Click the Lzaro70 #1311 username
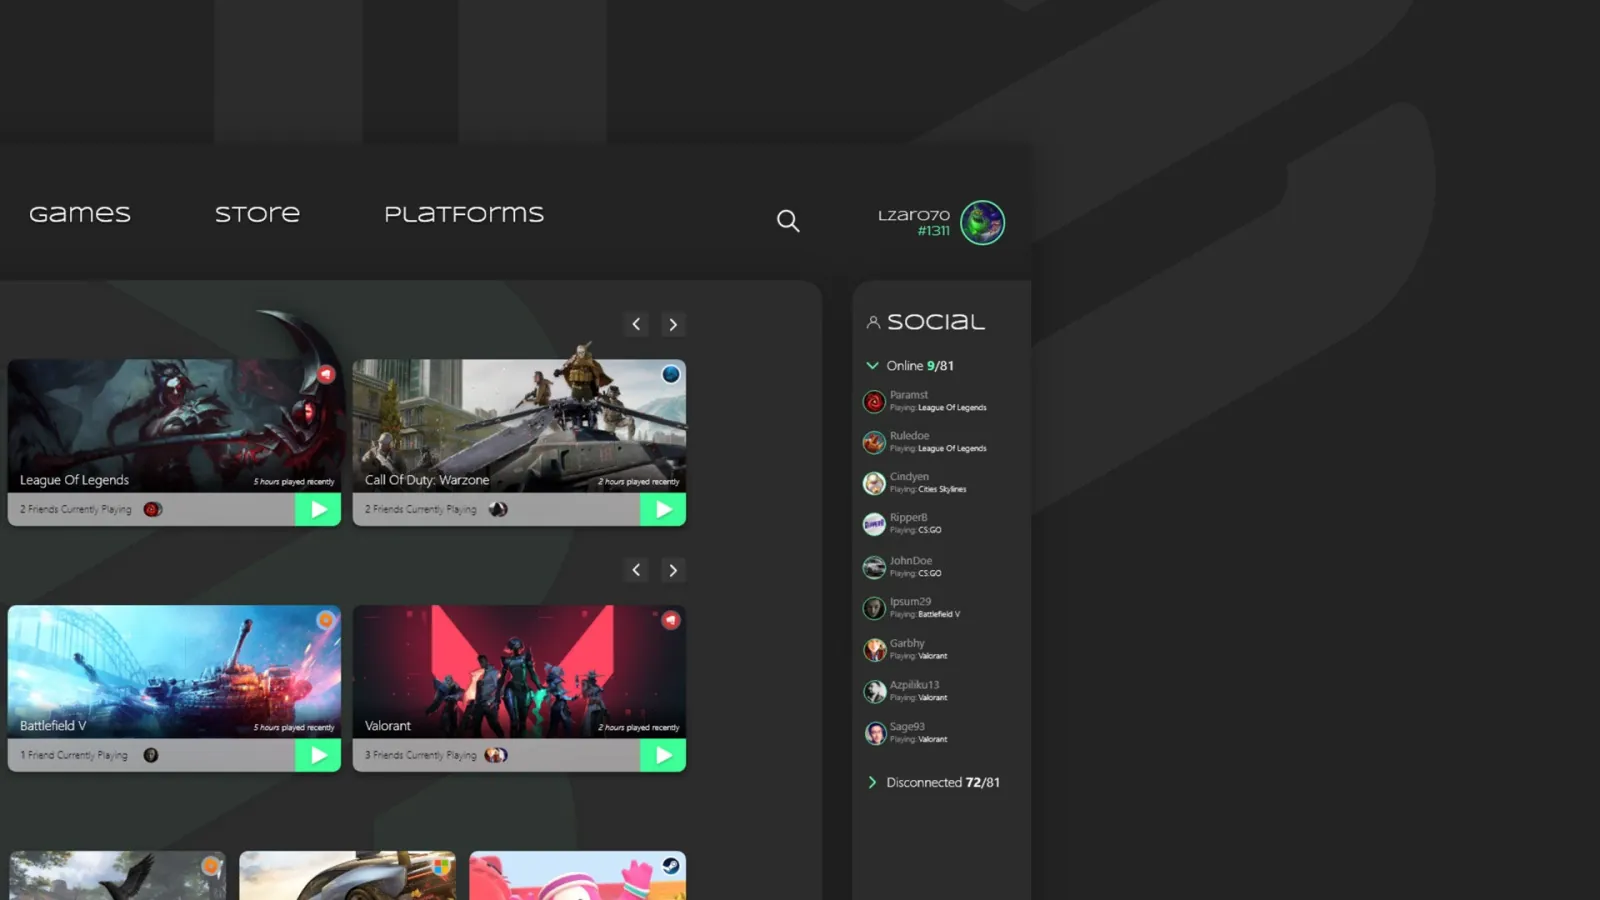Screen dimensions: 1600x900 [914, 222]
